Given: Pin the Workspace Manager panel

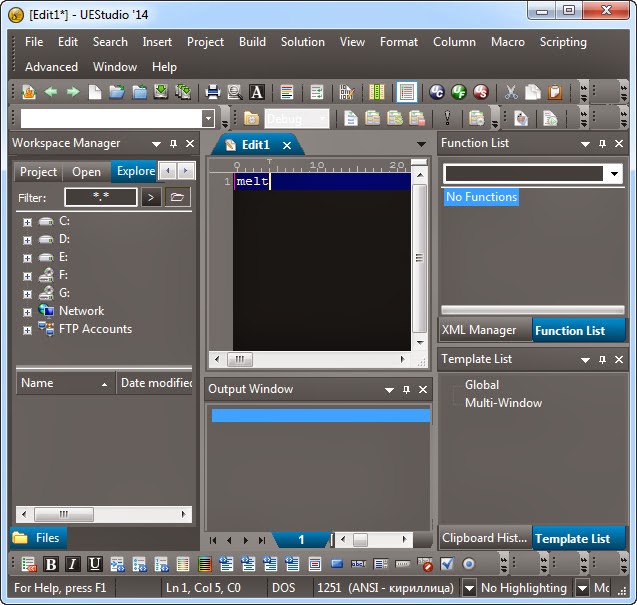Looking at the screenshot, I should pyautogui.click(x=173, y=143).
